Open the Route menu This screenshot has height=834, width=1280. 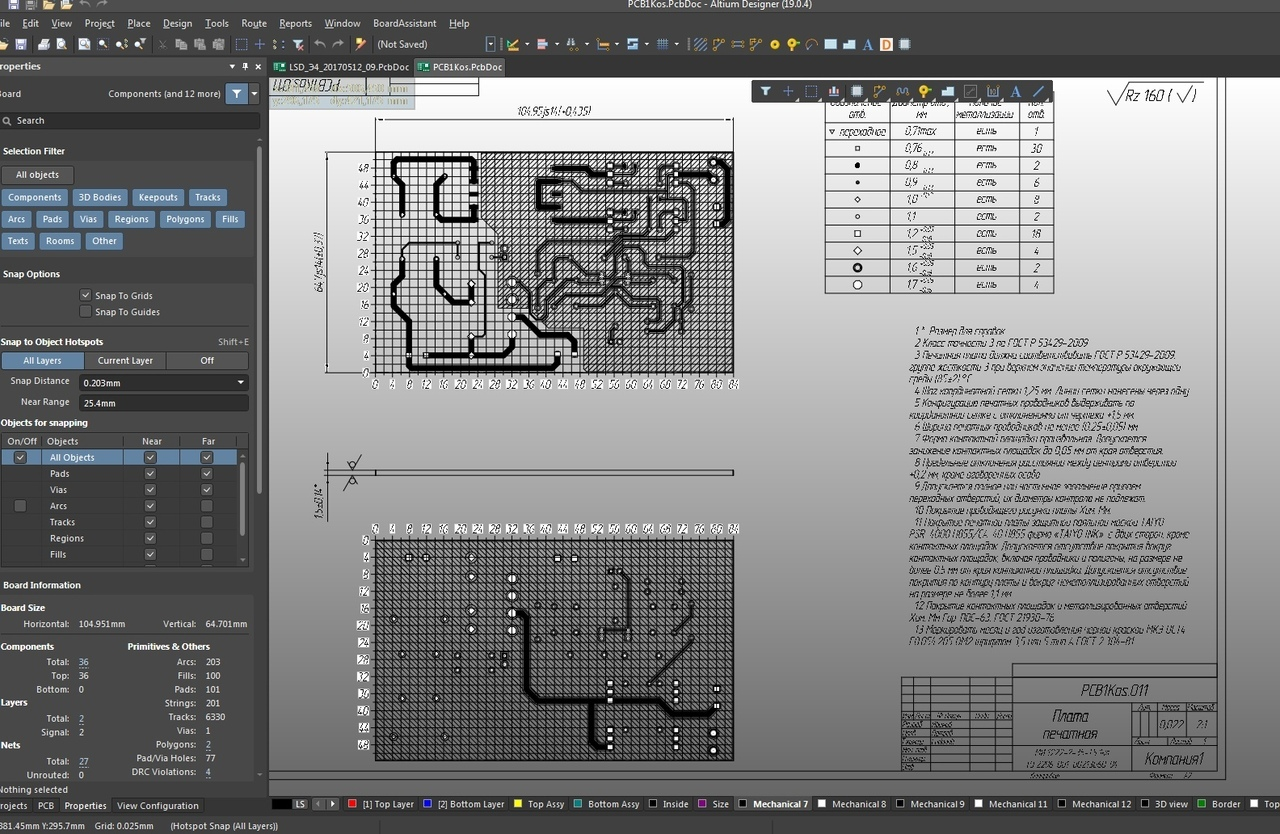tap(254, 23)
